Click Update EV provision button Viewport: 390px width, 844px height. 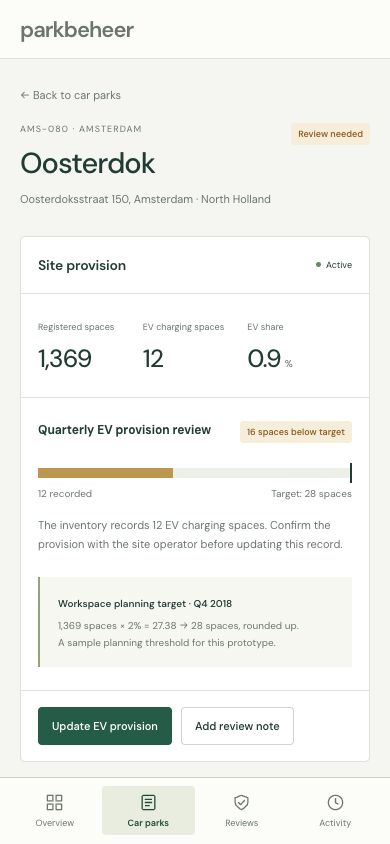[x=105, y=726]
